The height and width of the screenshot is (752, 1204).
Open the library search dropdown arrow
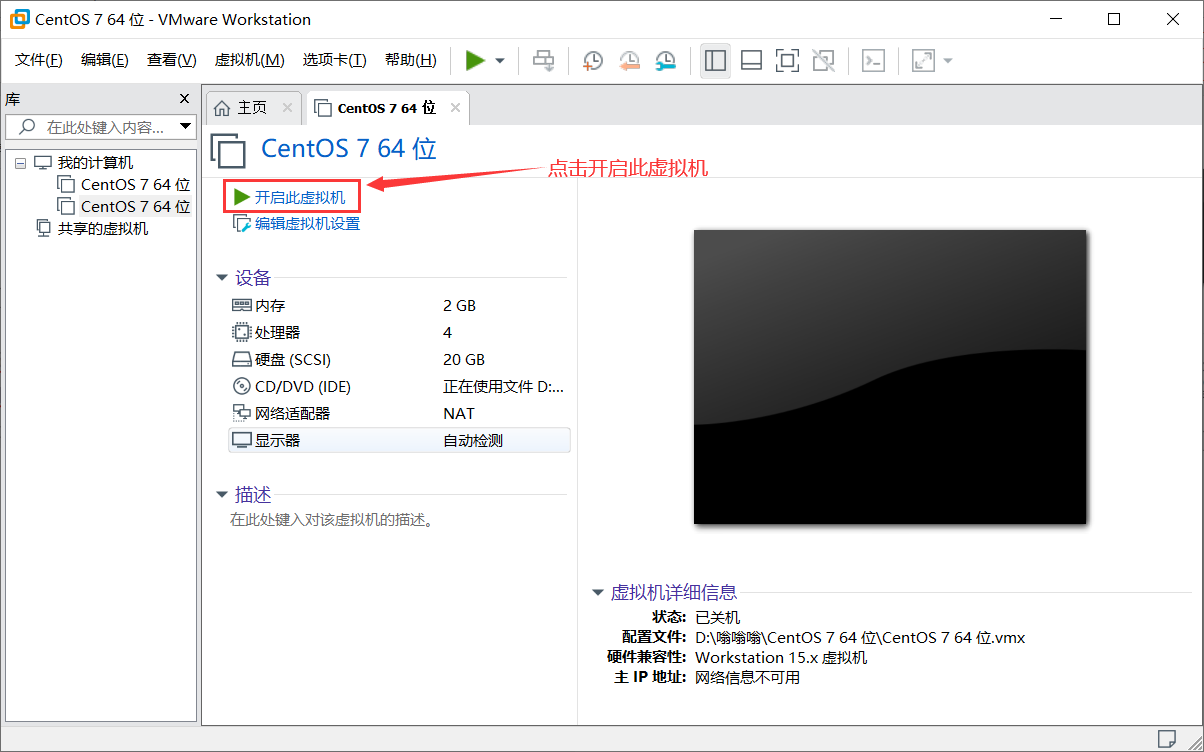coord(185,127)
